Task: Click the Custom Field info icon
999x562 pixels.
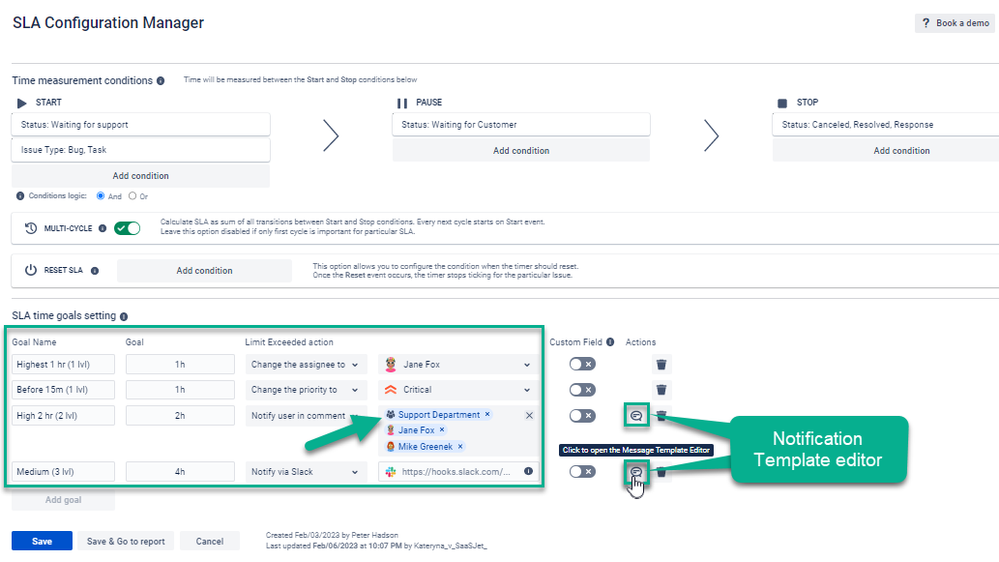Action: coord(610,342)
